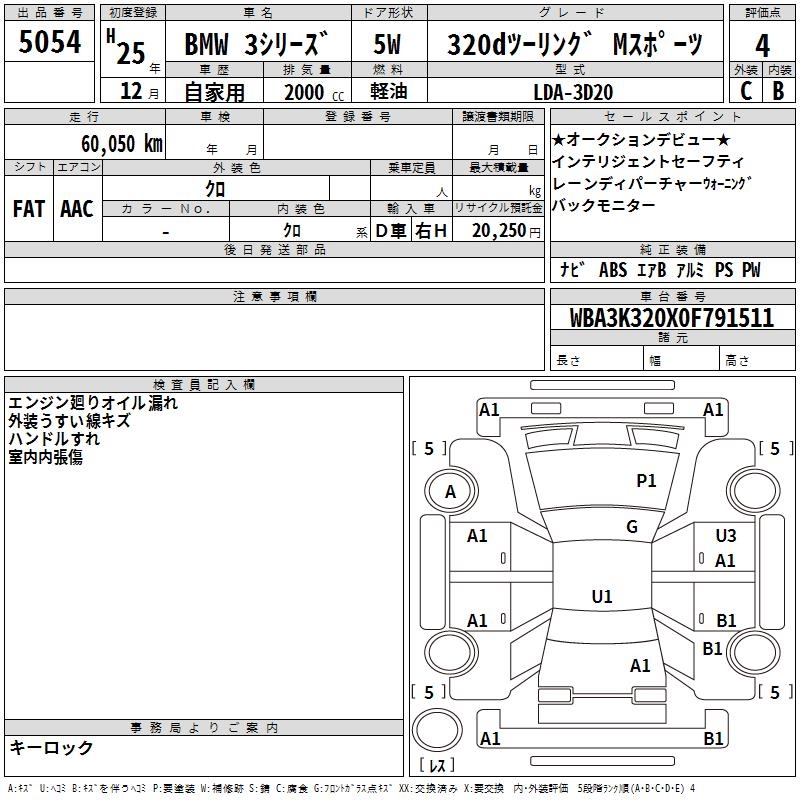Click レーンディパーチャーウォーニング line
The image size is (800, 800).
click(653, 183)
